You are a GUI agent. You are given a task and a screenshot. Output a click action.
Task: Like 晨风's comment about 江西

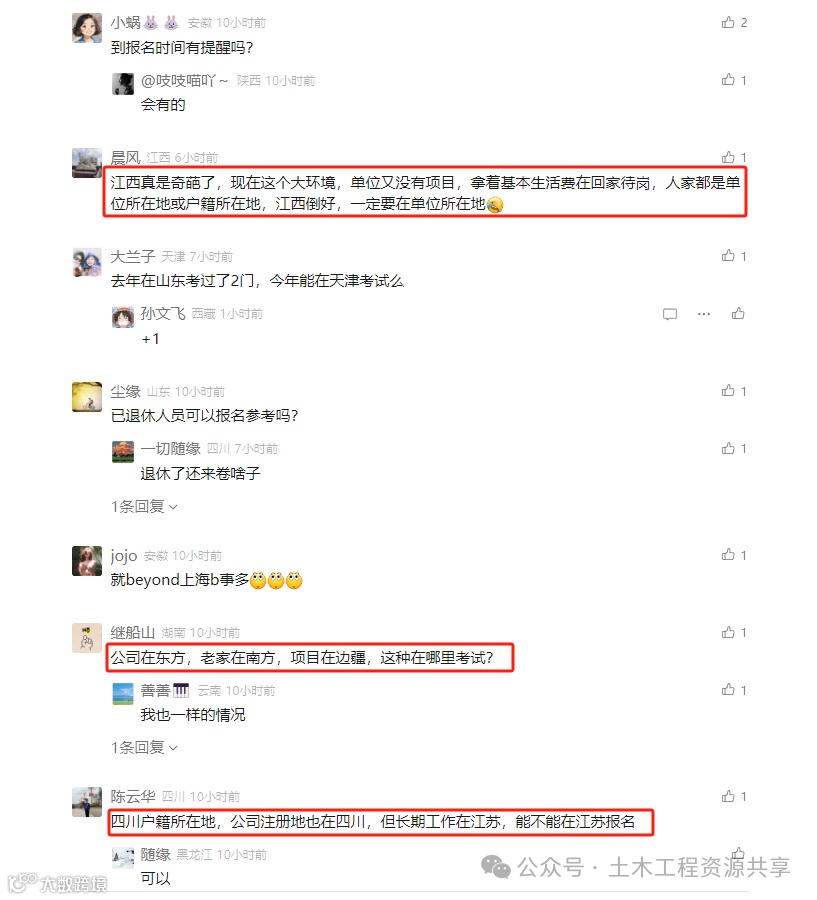tap(728, 157)
